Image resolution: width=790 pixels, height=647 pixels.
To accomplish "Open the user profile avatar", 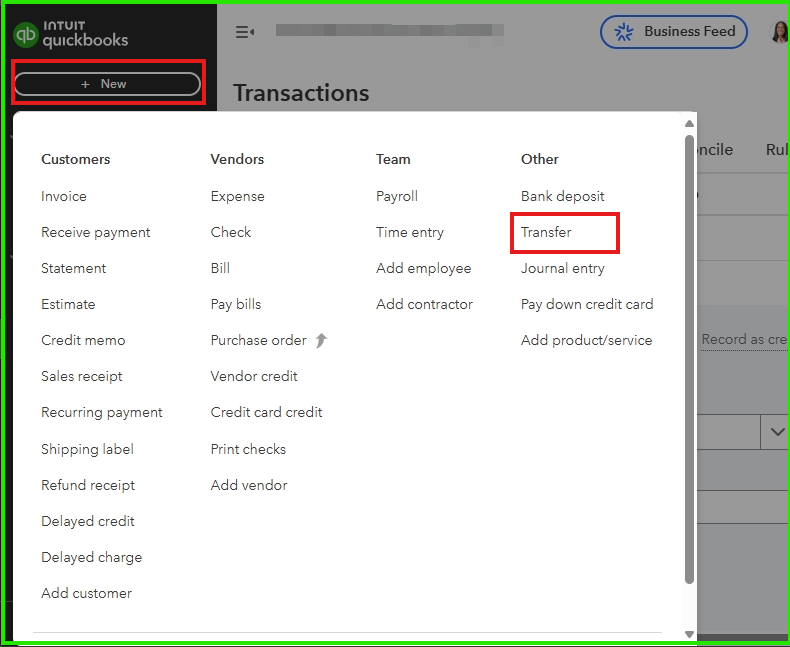I will coord(780,32).
